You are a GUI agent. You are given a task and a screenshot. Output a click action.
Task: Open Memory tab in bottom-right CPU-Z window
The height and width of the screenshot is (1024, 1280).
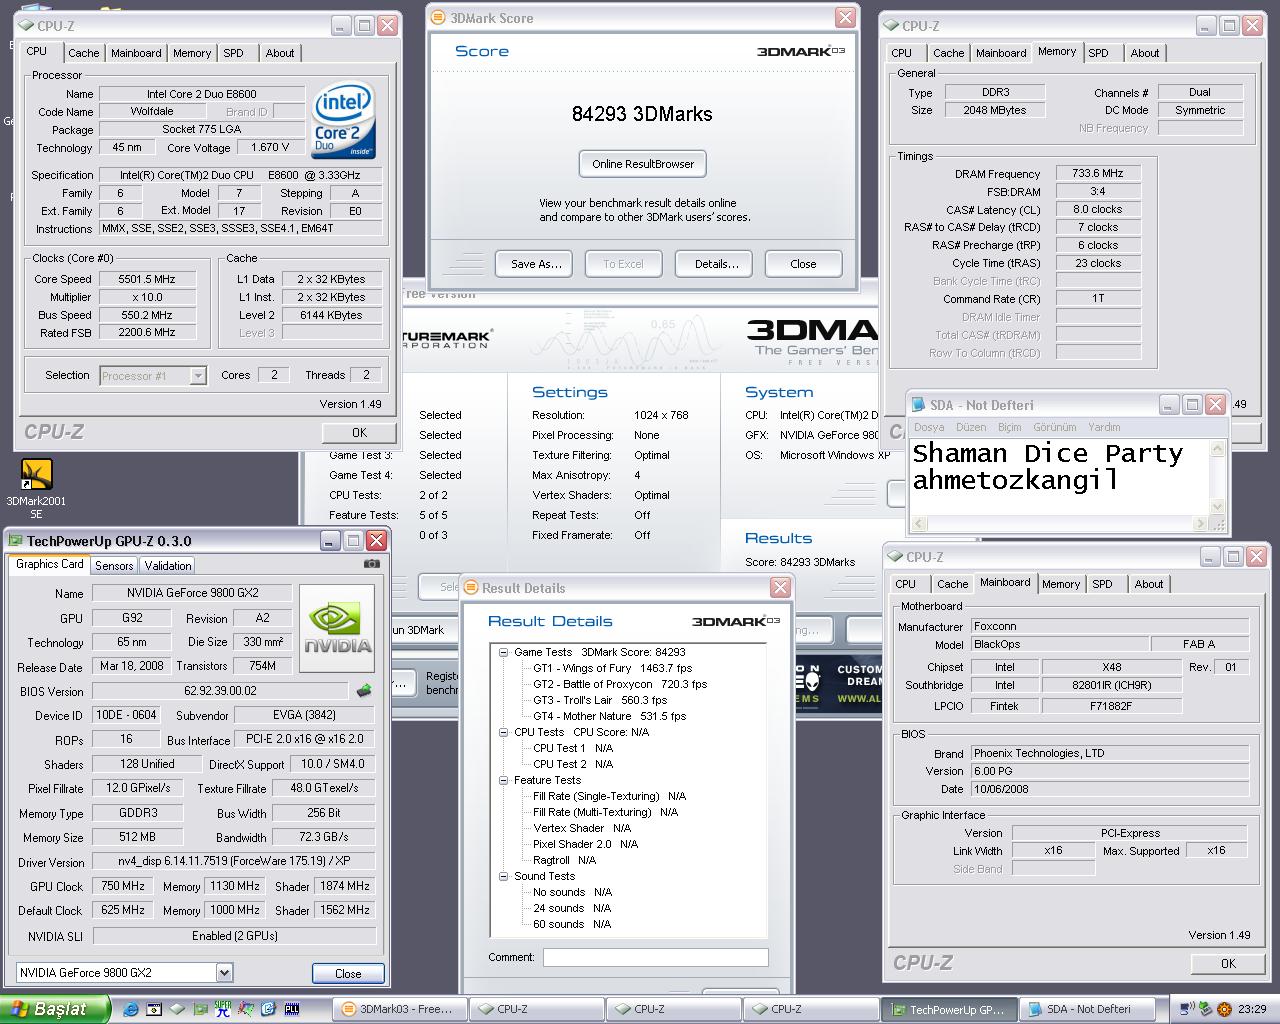1061,584
